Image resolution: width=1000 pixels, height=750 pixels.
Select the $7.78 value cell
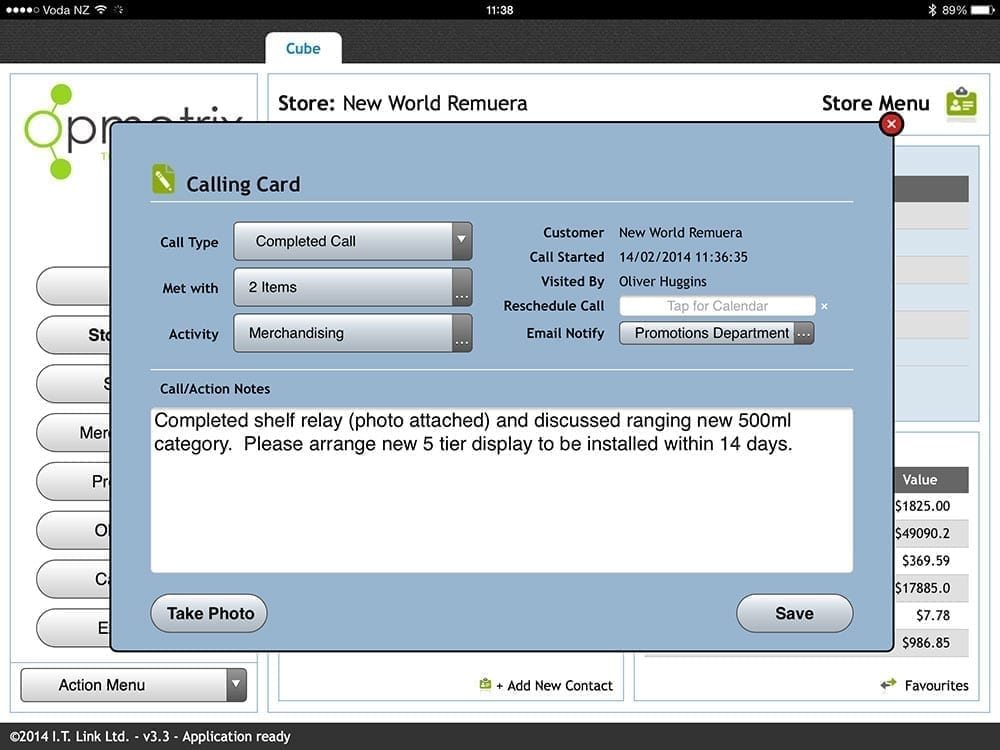pos(932,615)
